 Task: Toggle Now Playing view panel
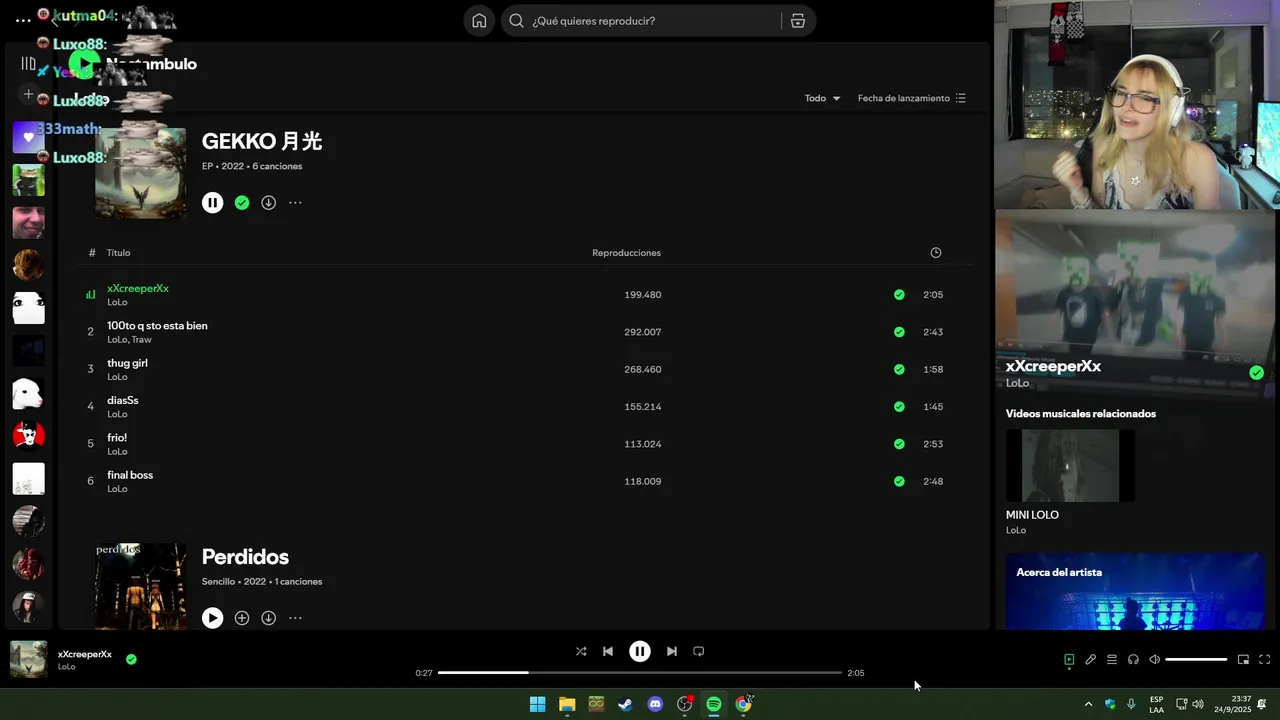[x=1069, y=660]
